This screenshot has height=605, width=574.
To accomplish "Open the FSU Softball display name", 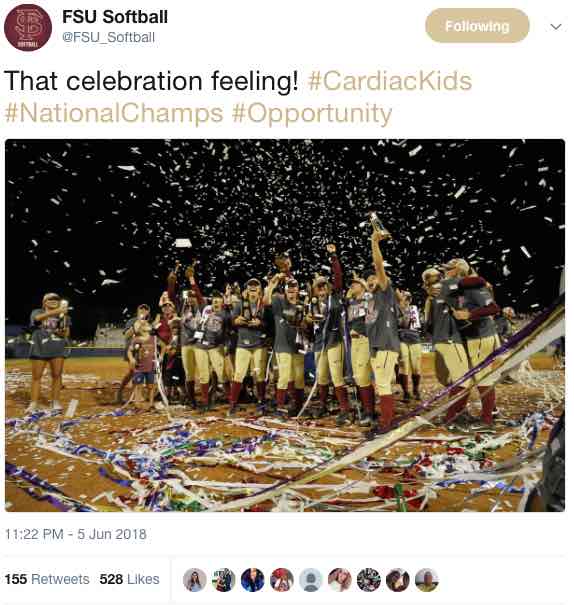I will pyautogui.click(x=115, y=17).
